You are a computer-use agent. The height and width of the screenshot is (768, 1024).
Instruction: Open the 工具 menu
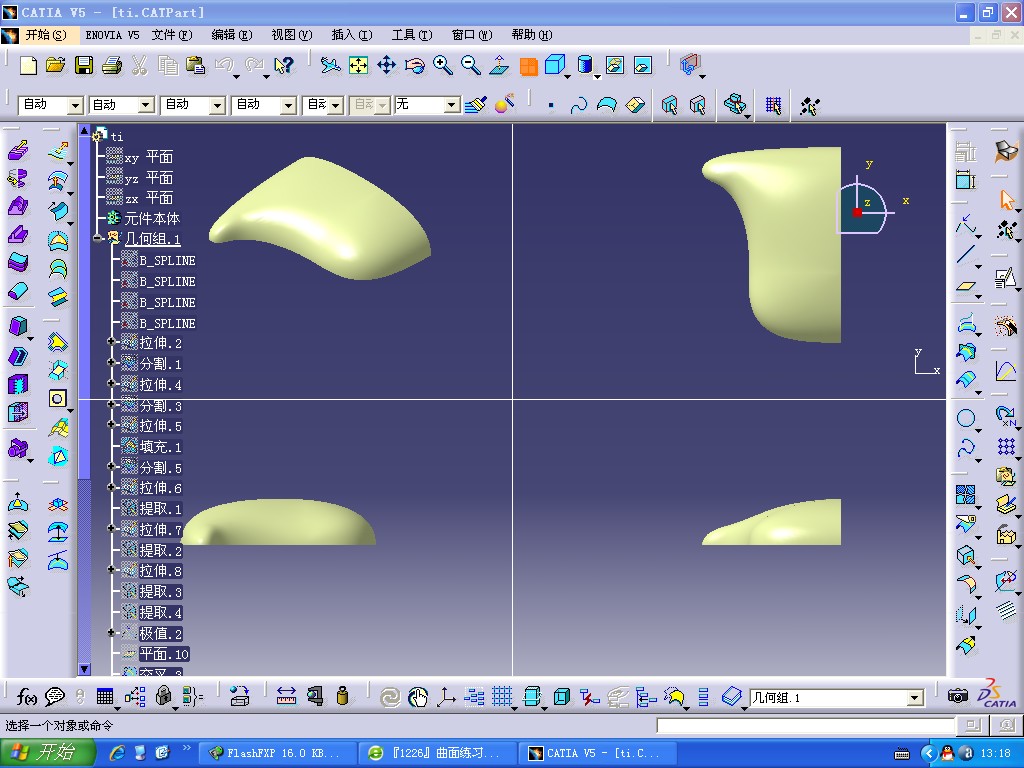tap(412, 35)
